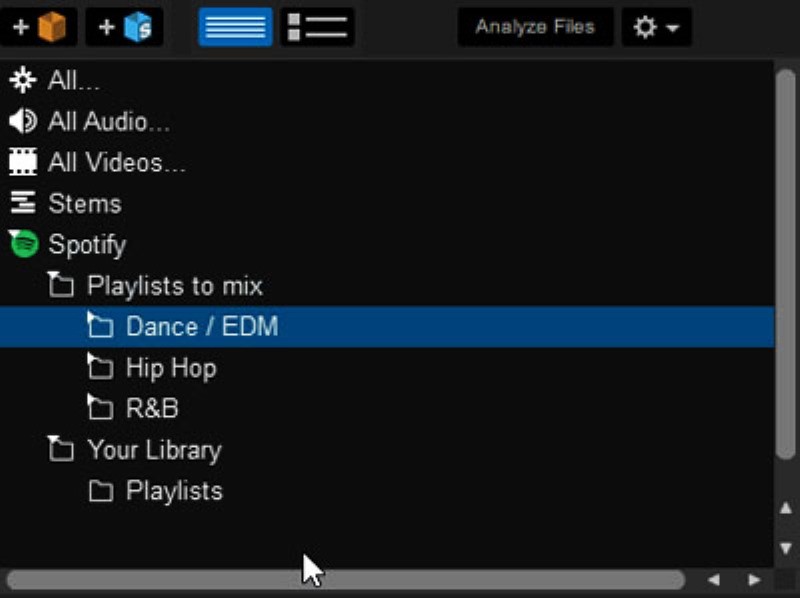This screenshot has width=800, height=598.
Task: Click the horizontal scrollbar thumb
Action: click(x=345, y=580)
